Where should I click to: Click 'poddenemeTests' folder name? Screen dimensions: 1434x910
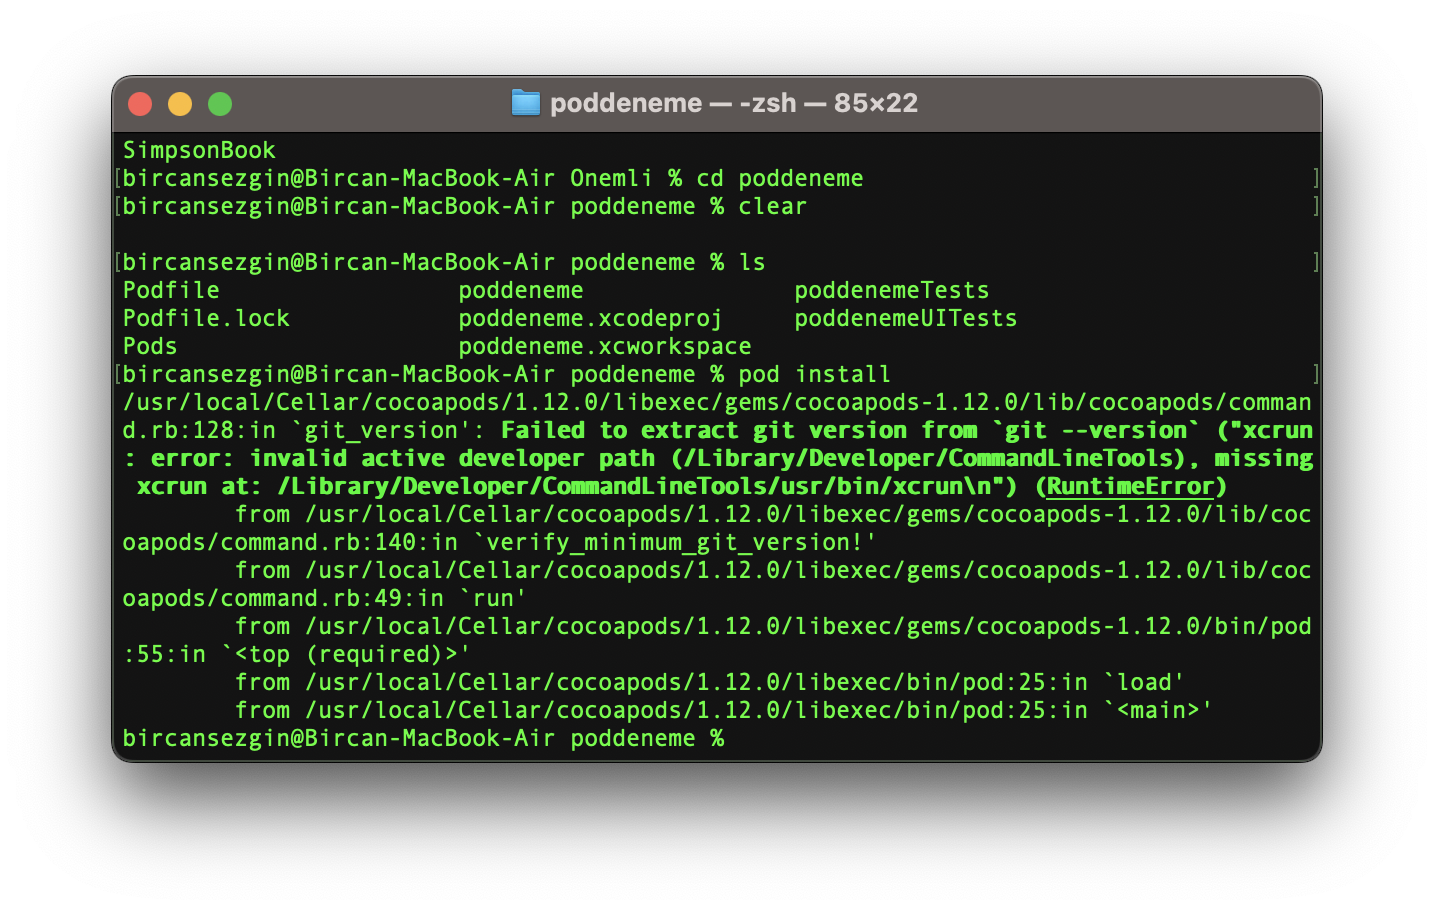891,291
